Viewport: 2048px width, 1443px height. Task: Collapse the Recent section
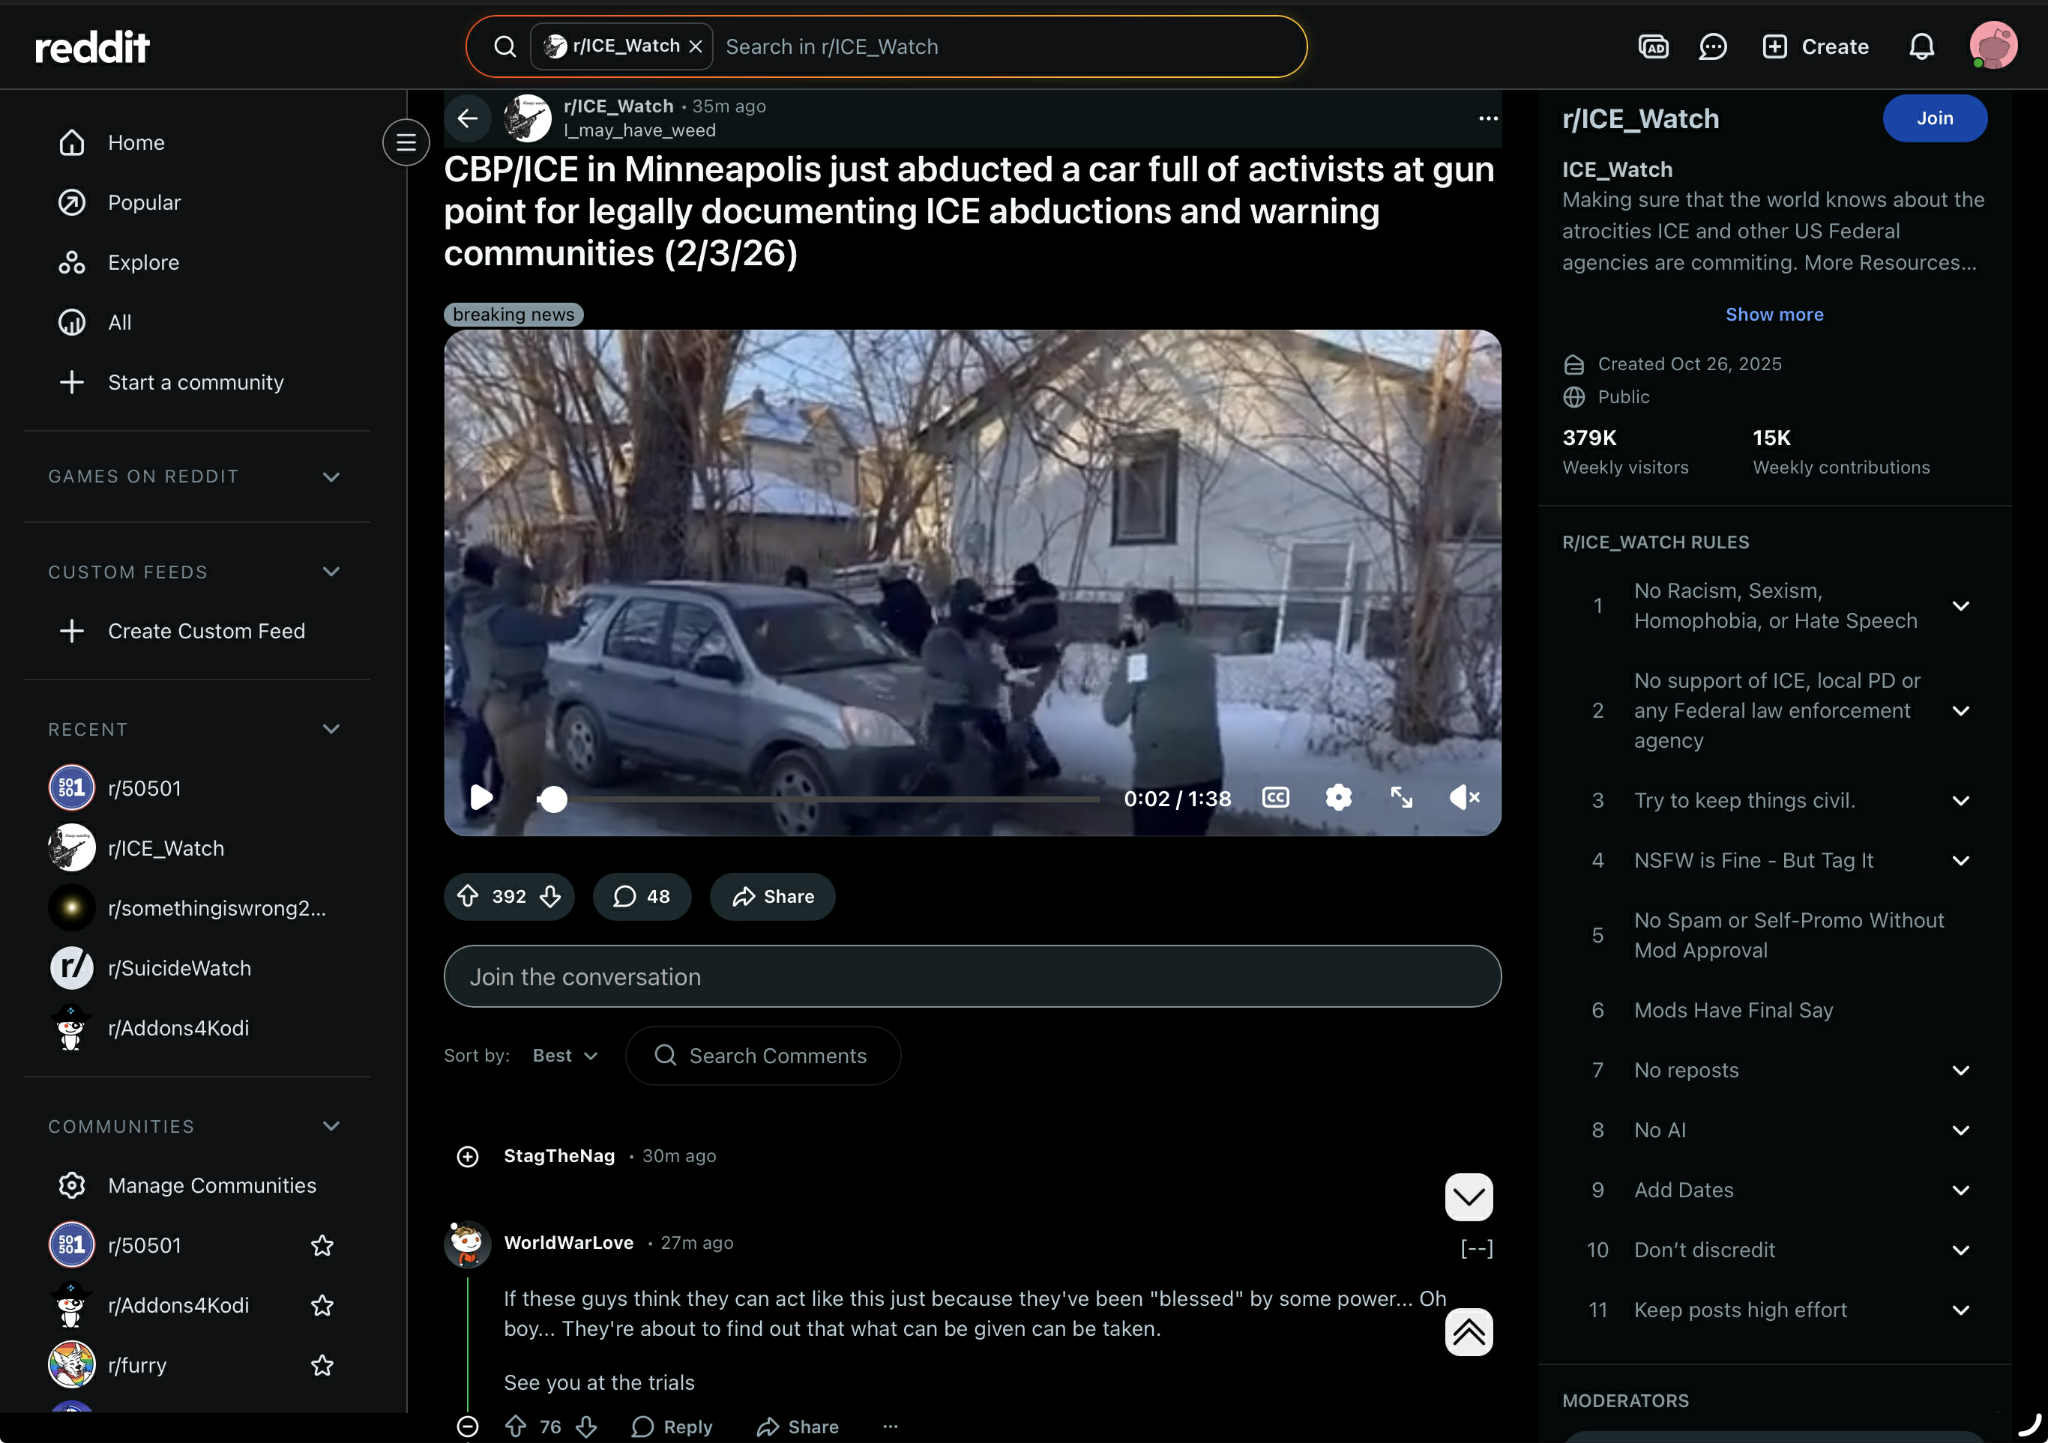coord(331,729)
